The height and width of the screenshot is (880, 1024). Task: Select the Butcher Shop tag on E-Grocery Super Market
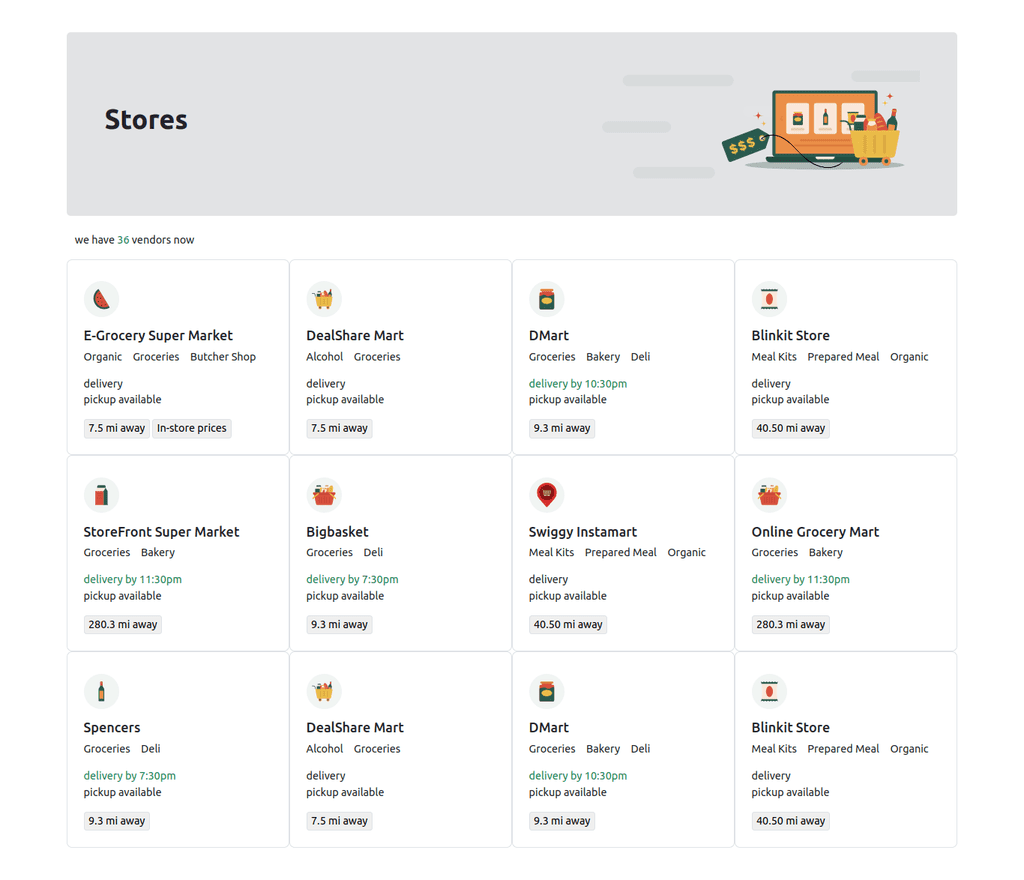(223, 357)
